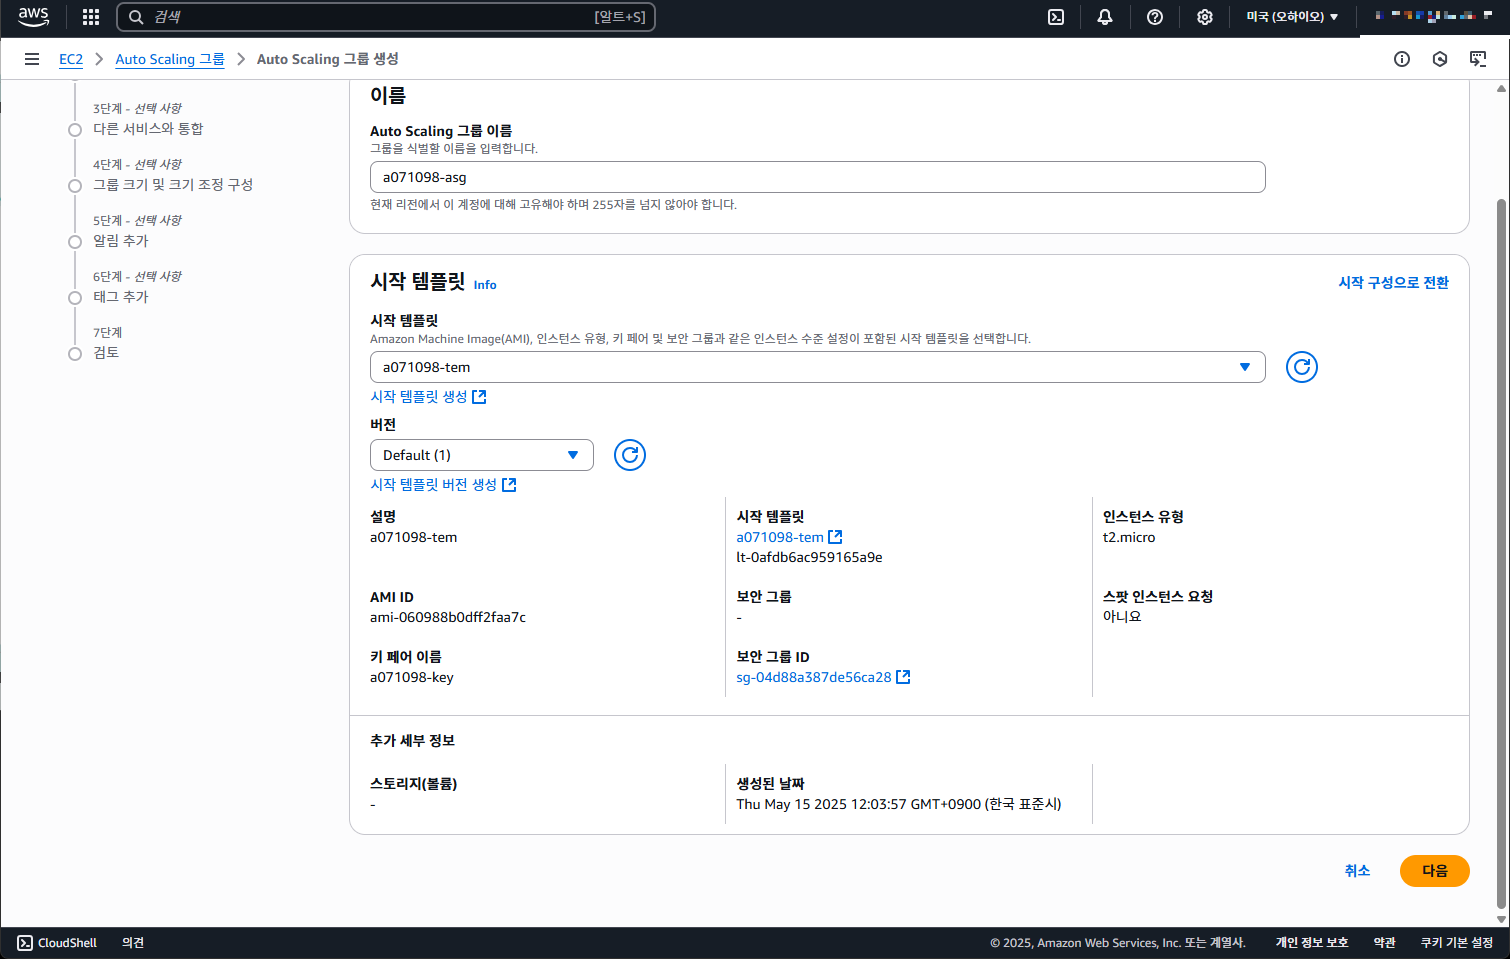
Task: Open 개인 정보 보호 footer link
Action: coord(1311,943)
